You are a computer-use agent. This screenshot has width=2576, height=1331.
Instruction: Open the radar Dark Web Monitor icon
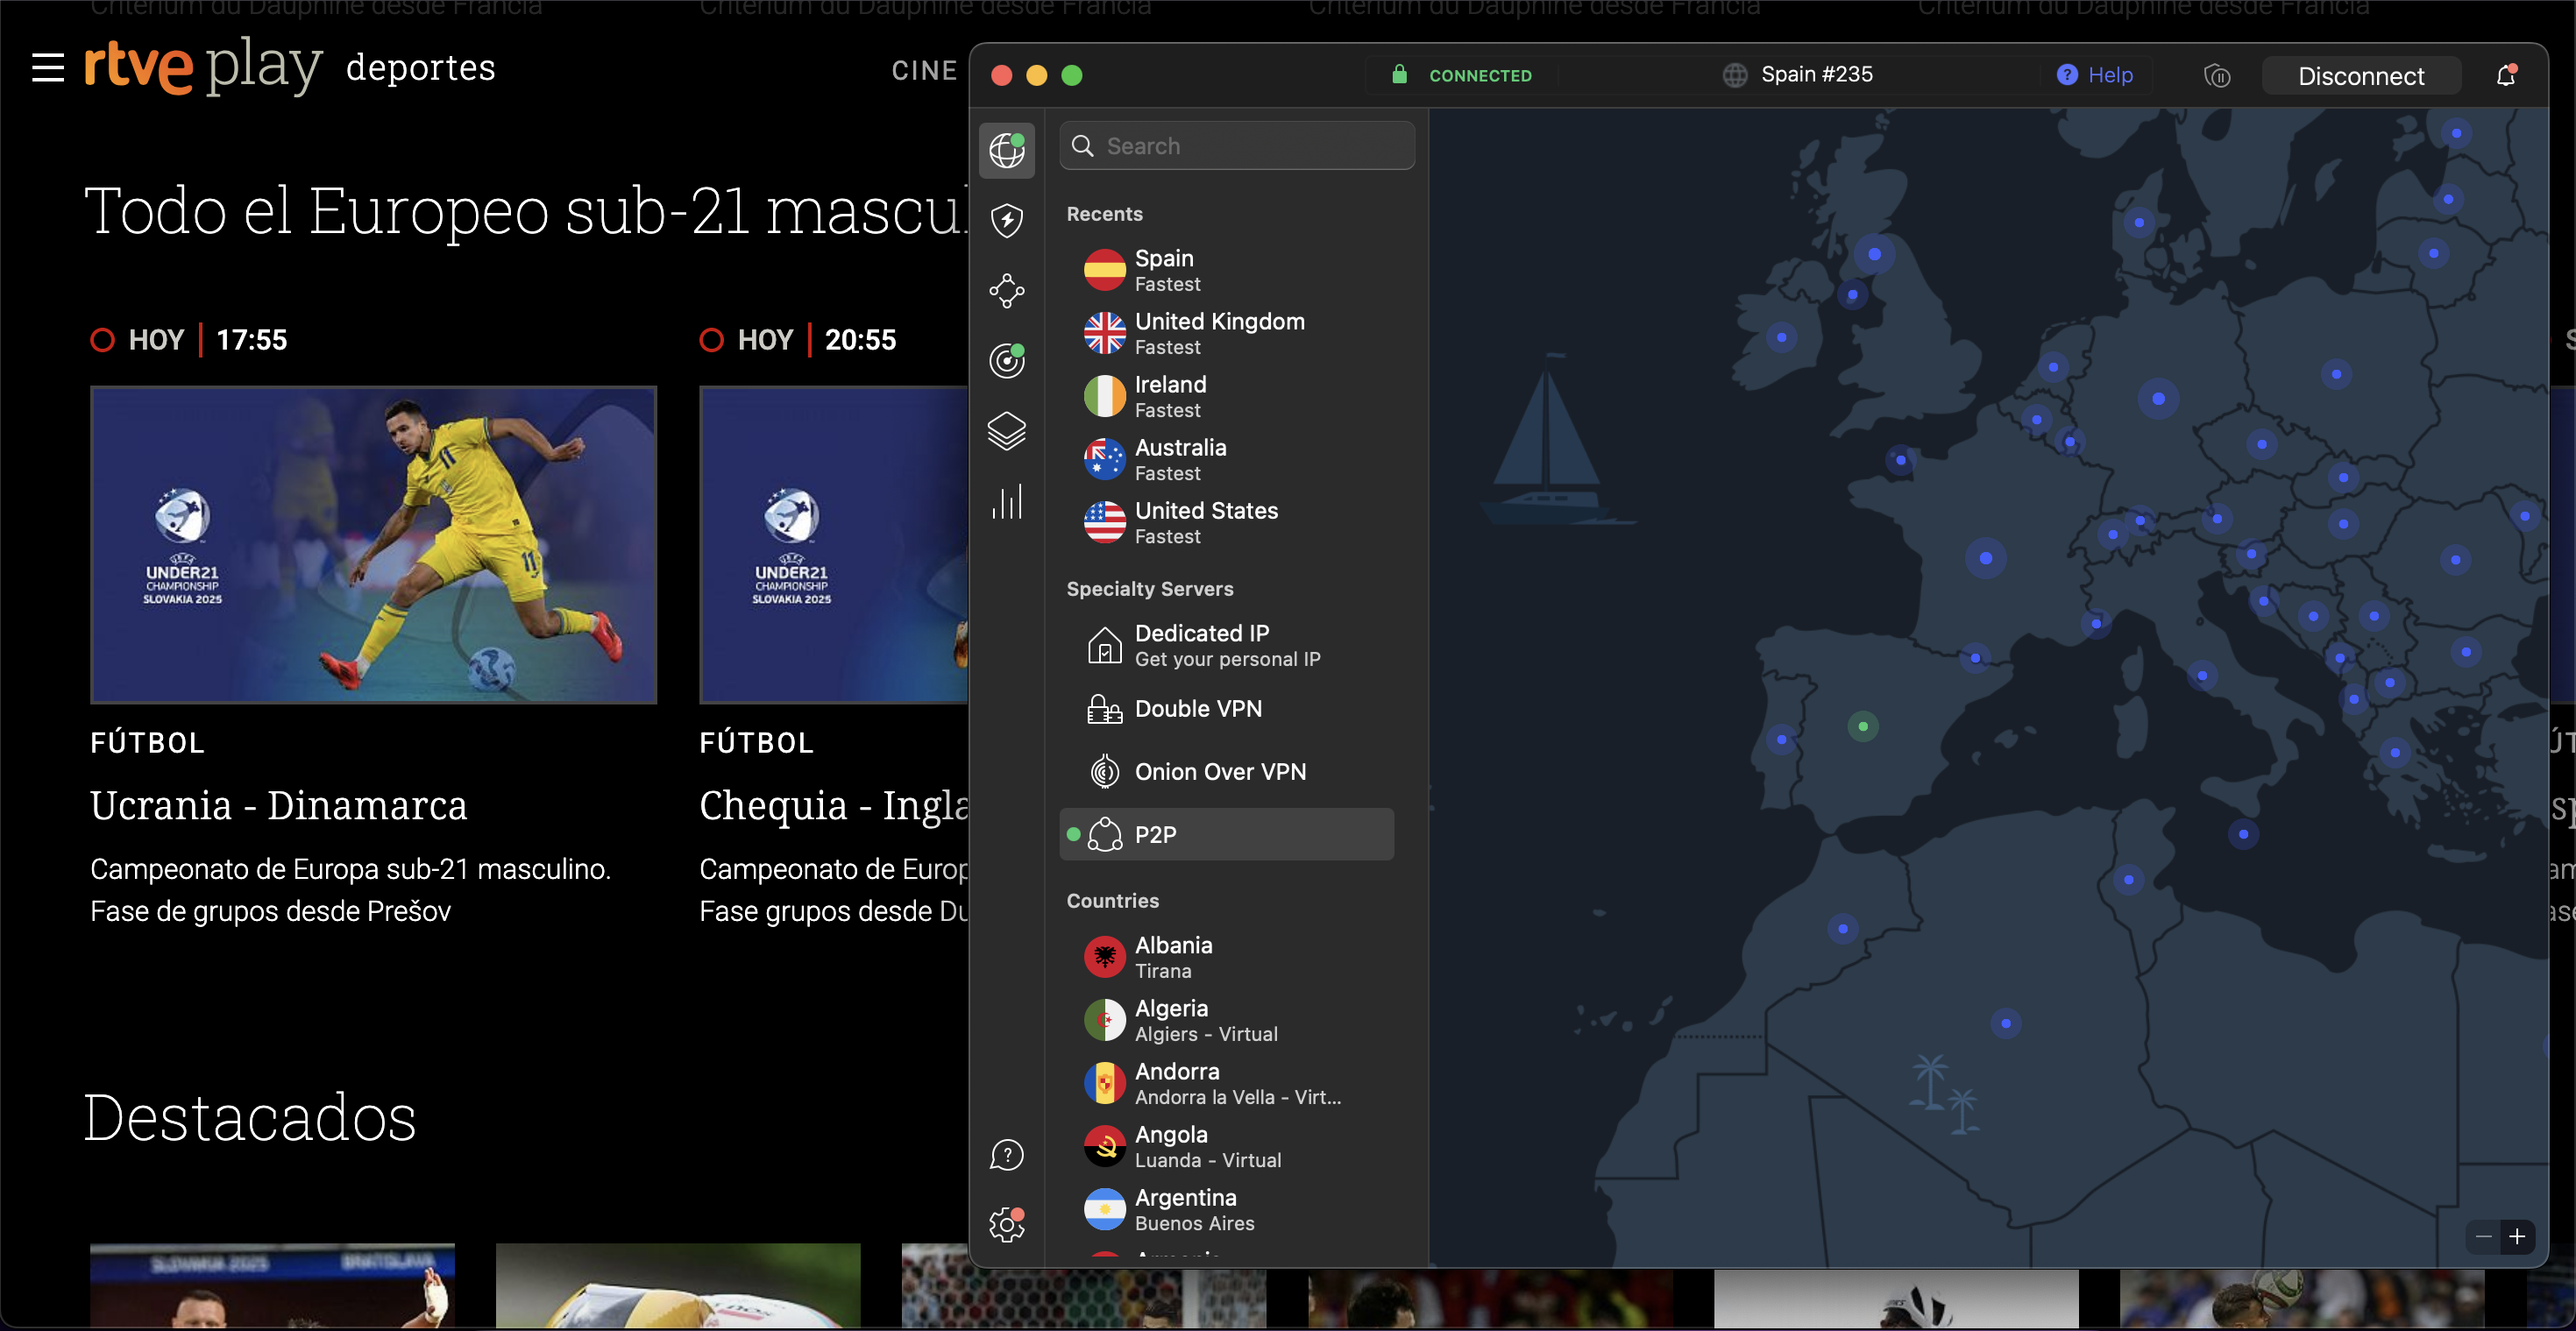coord(1006,360)
